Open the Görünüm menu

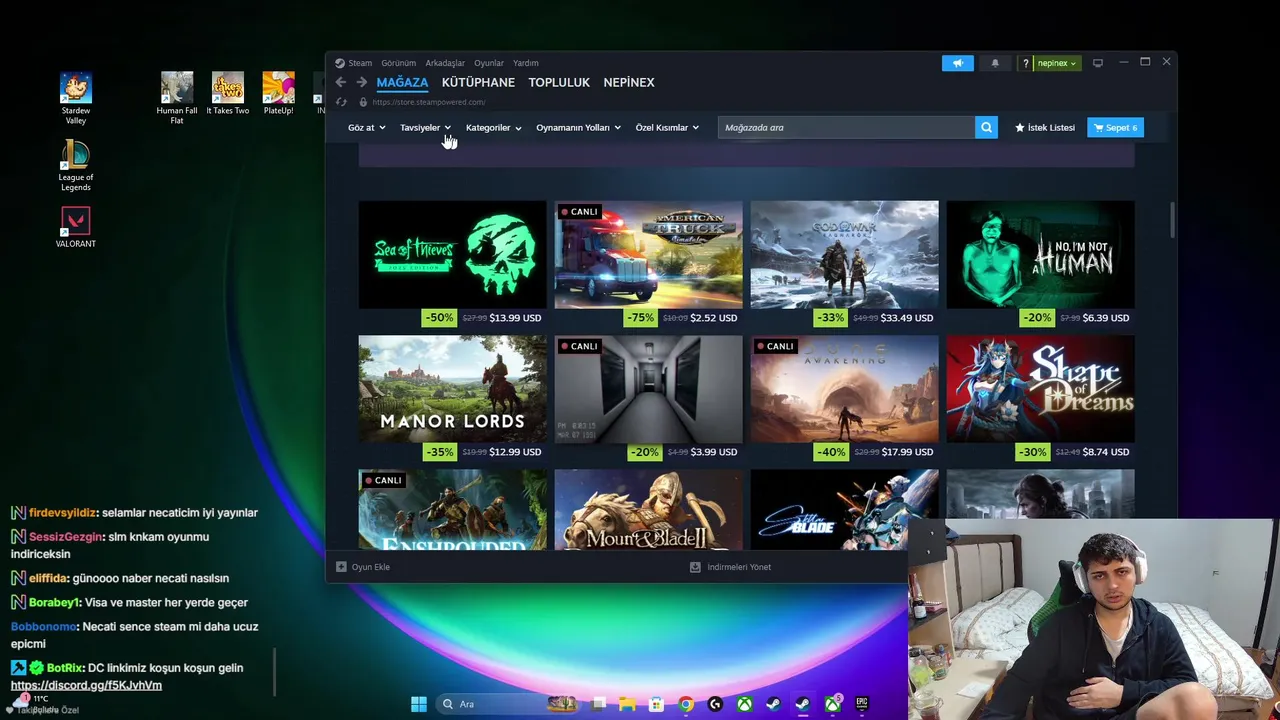click(399, 63)
